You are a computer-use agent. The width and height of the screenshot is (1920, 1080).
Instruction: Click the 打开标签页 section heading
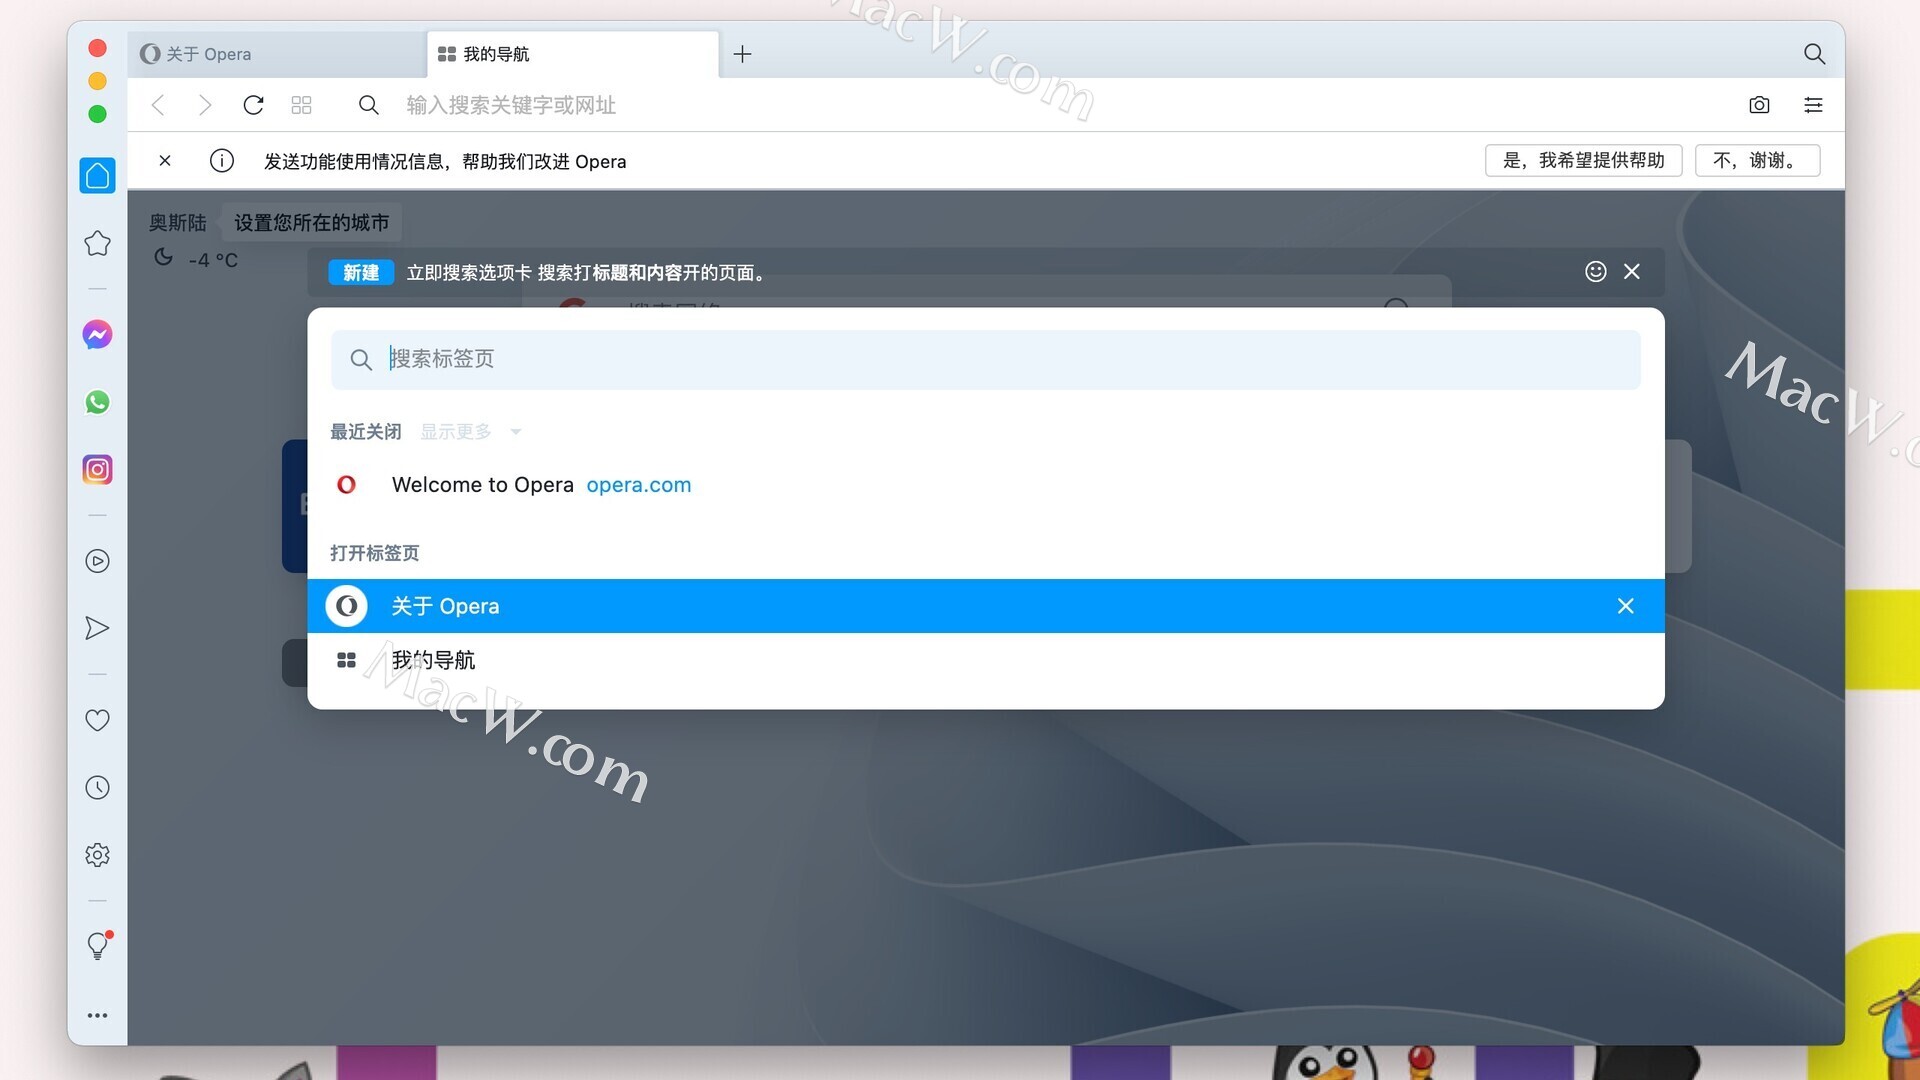point(375,553)
